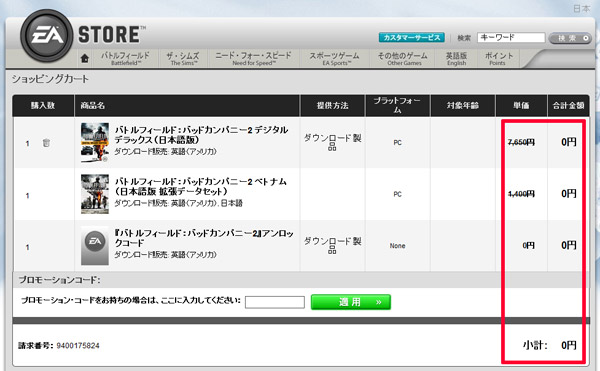Select the 小計 subtotal 0円 value
600x371 pixels.
click(x=569, y=345)
